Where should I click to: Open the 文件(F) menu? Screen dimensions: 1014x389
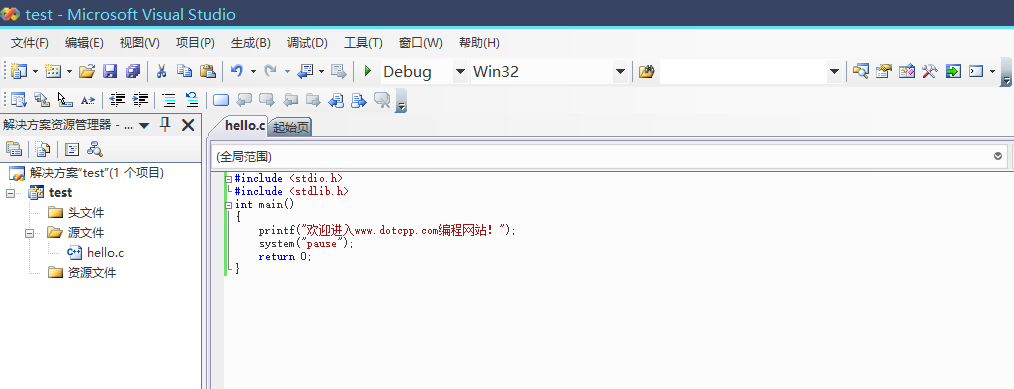point(30,43)
